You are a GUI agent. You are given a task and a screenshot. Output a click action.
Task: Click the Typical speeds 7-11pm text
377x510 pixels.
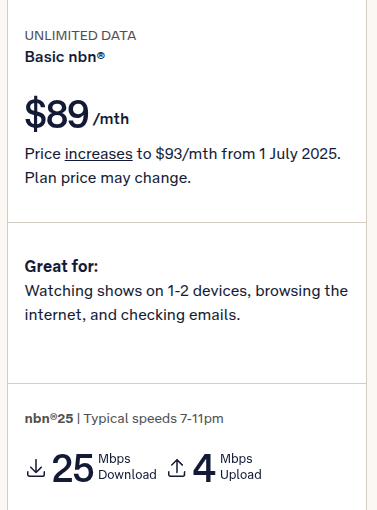tap(153, 419)
